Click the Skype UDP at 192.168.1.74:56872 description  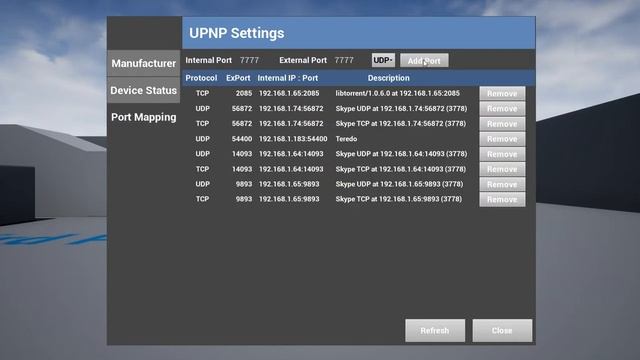[x=401, y=109]
